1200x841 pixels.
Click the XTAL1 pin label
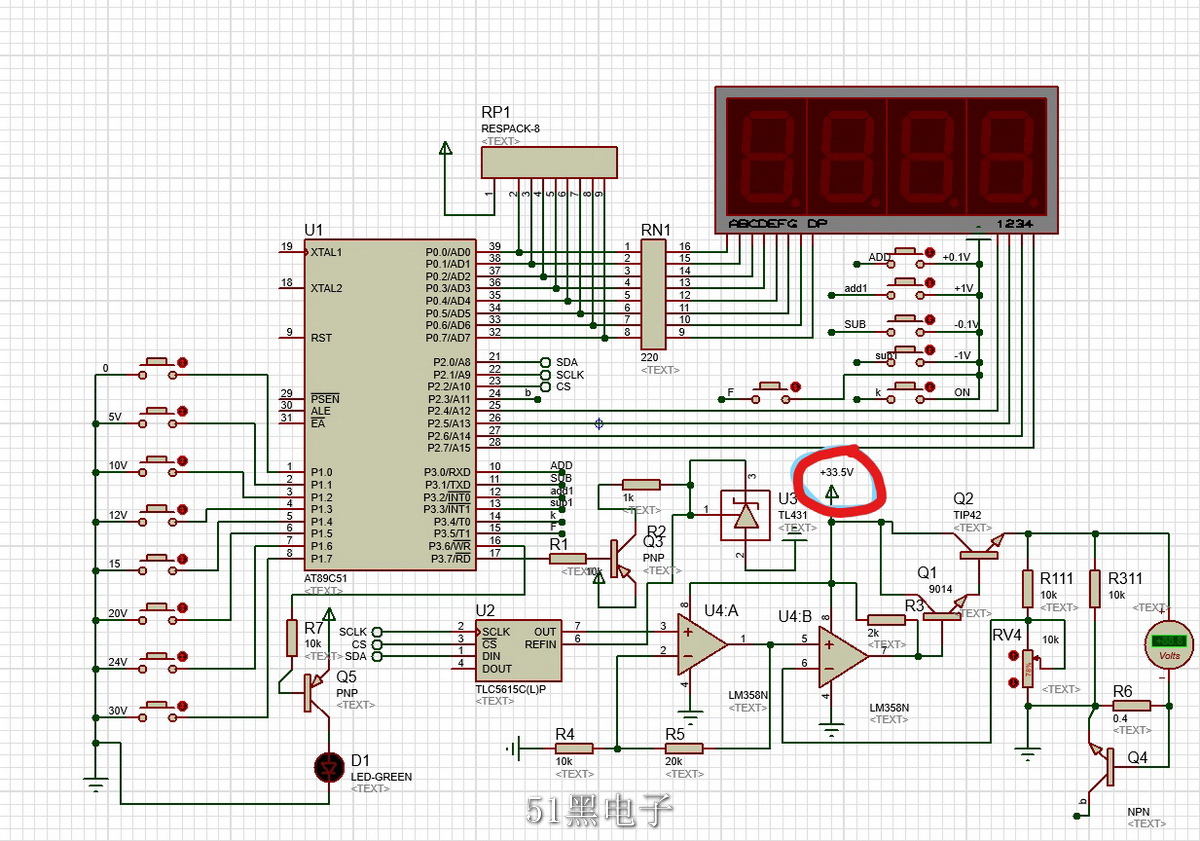coord(326,252)
